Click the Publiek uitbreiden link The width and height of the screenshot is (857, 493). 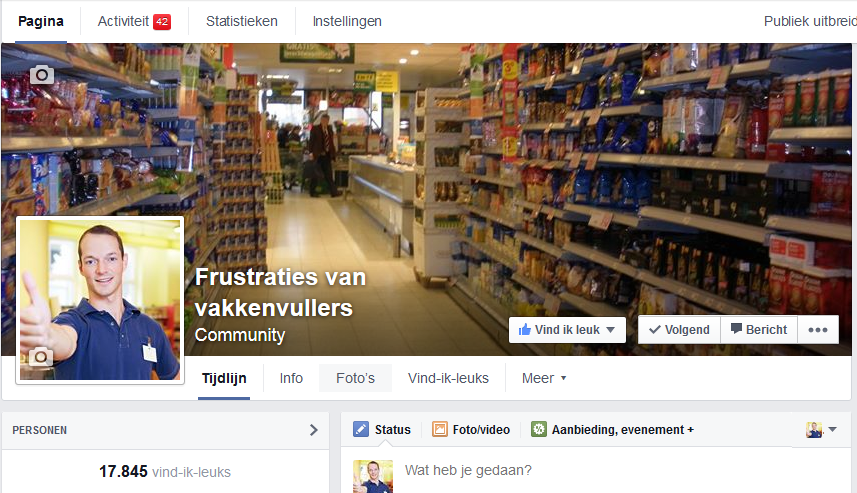tap(810, 21)
